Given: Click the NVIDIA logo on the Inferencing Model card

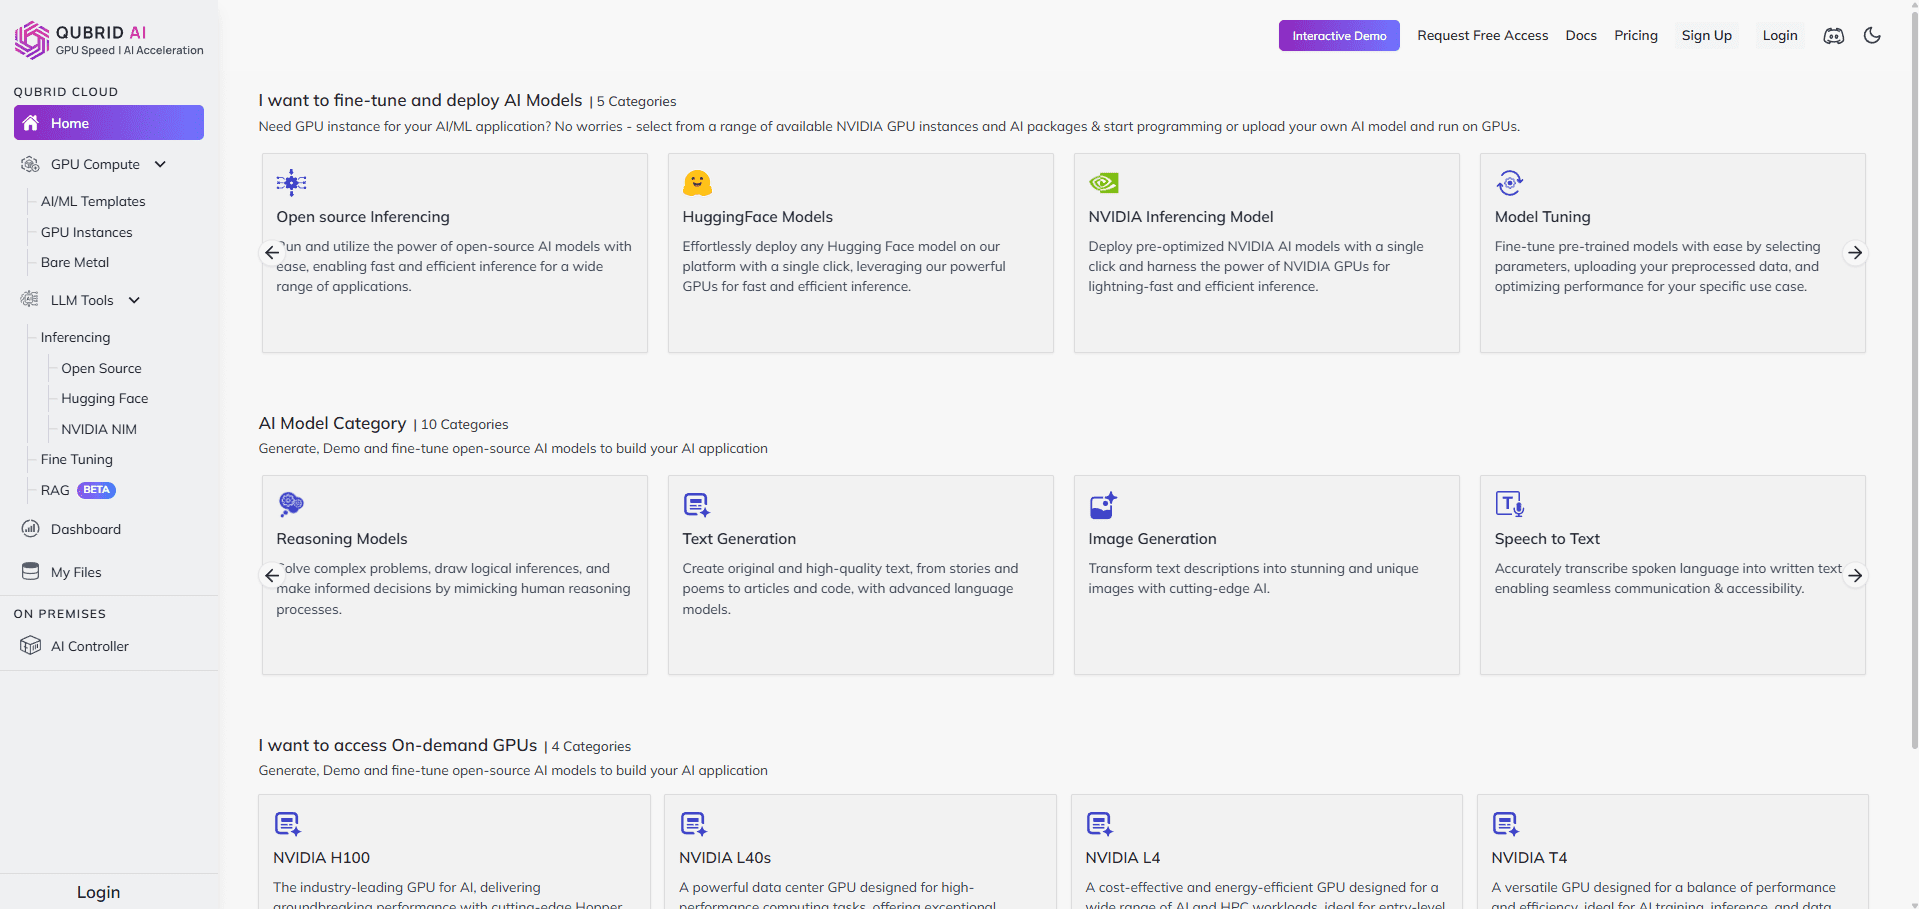Looking at the screenshot, I should [1103, 183].
